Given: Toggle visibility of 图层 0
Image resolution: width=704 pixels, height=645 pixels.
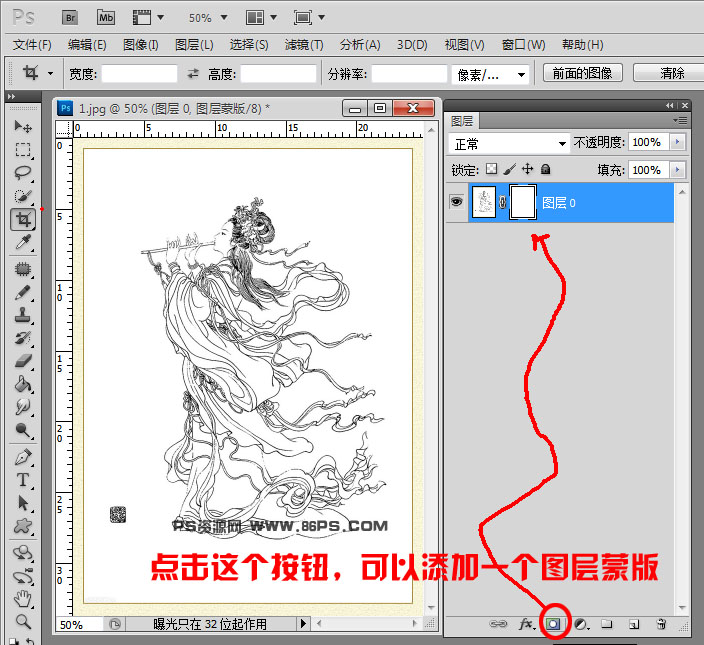Looking at the screenshot, I should point(457,202).
